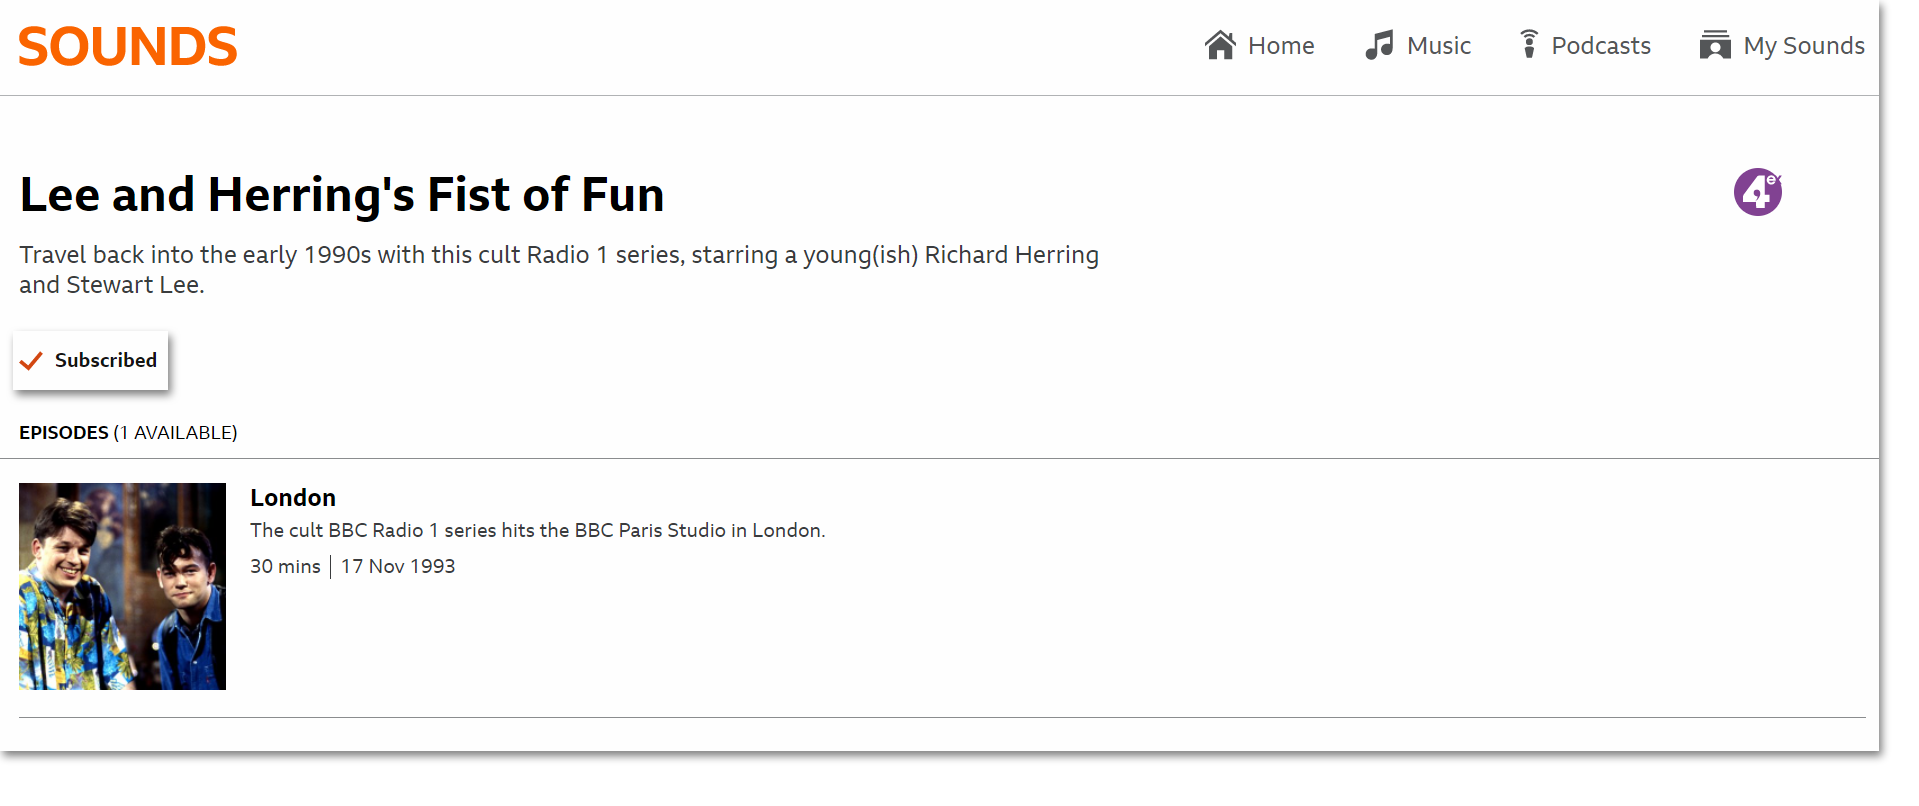Image resolution: width=1919 pixels, height=806 pixels.
Task: Click the Lee and Herring's Fist of Fun heading
Action: (x=341, y=194)
